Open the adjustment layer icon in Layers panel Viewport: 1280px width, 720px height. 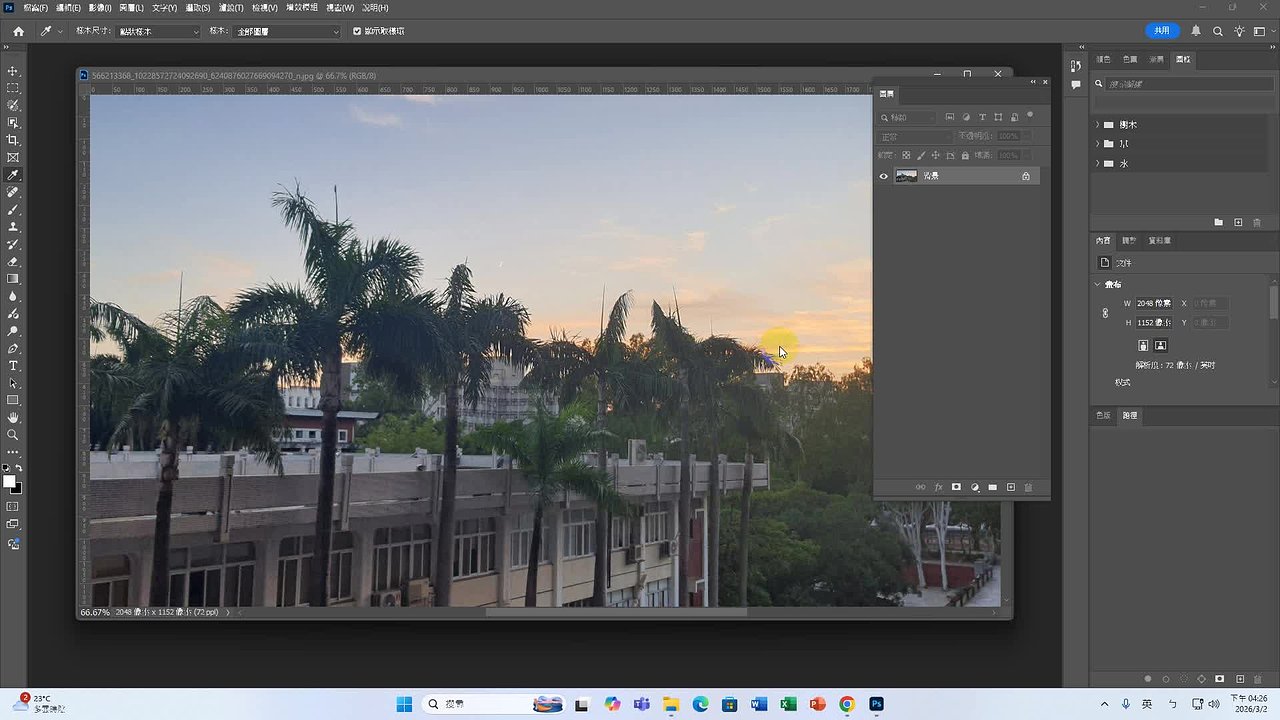coord(975,487)
